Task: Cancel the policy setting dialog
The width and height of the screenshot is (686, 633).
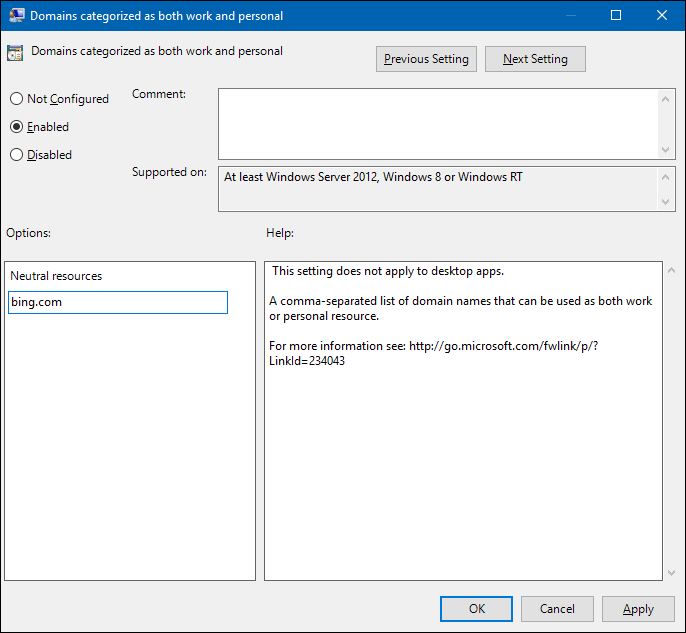Action: click(x=557, y=609)
